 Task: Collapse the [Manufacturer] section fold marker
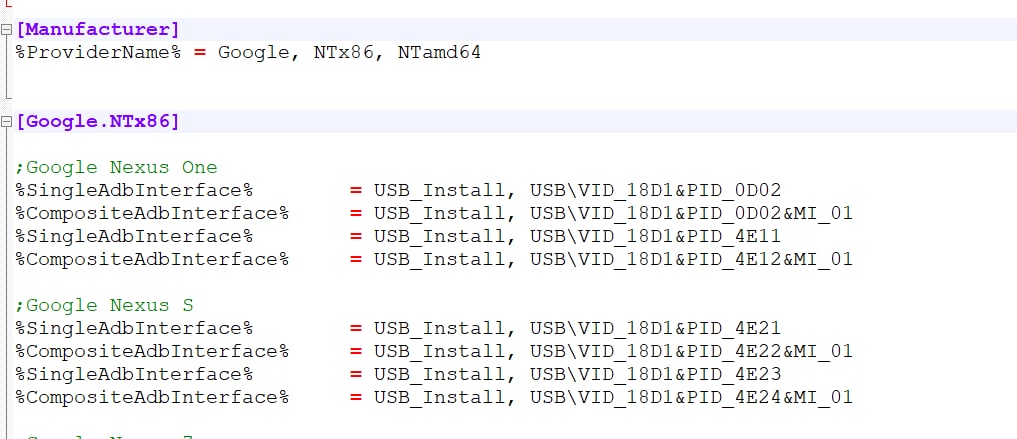pyautogui.click(x=6, y=30)
